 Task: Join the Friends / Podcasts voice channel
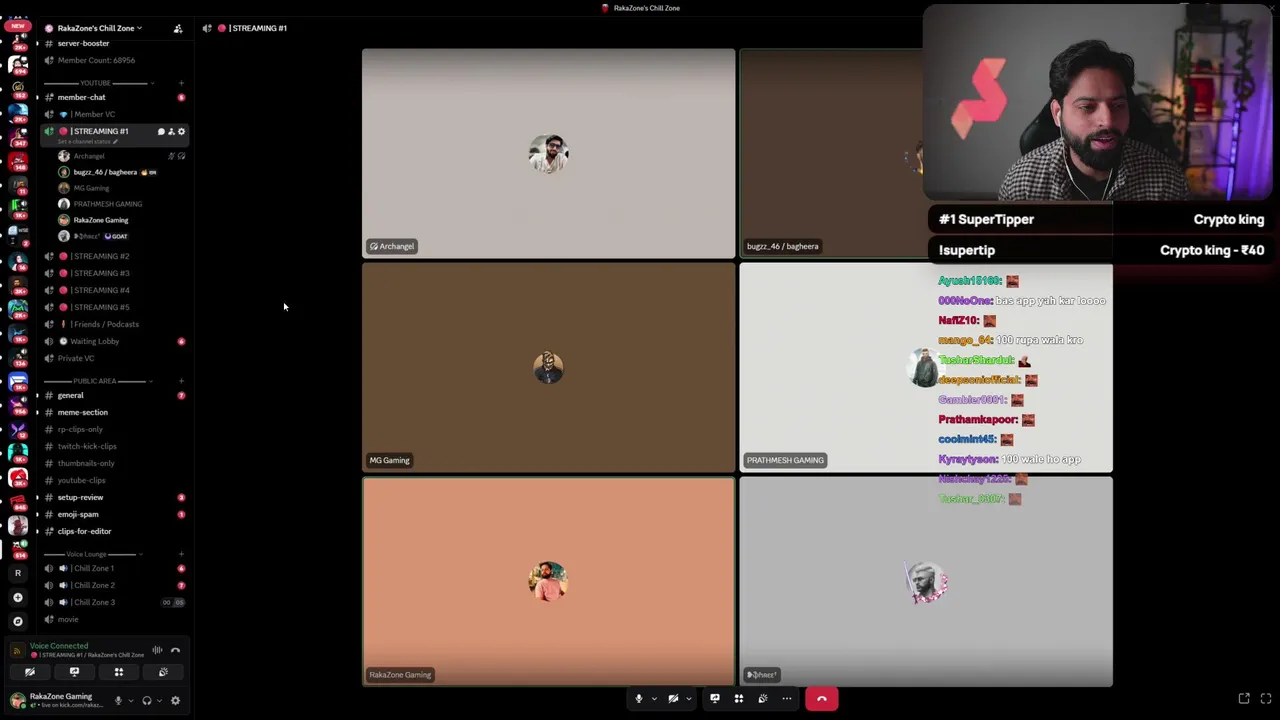coord(104,324)
